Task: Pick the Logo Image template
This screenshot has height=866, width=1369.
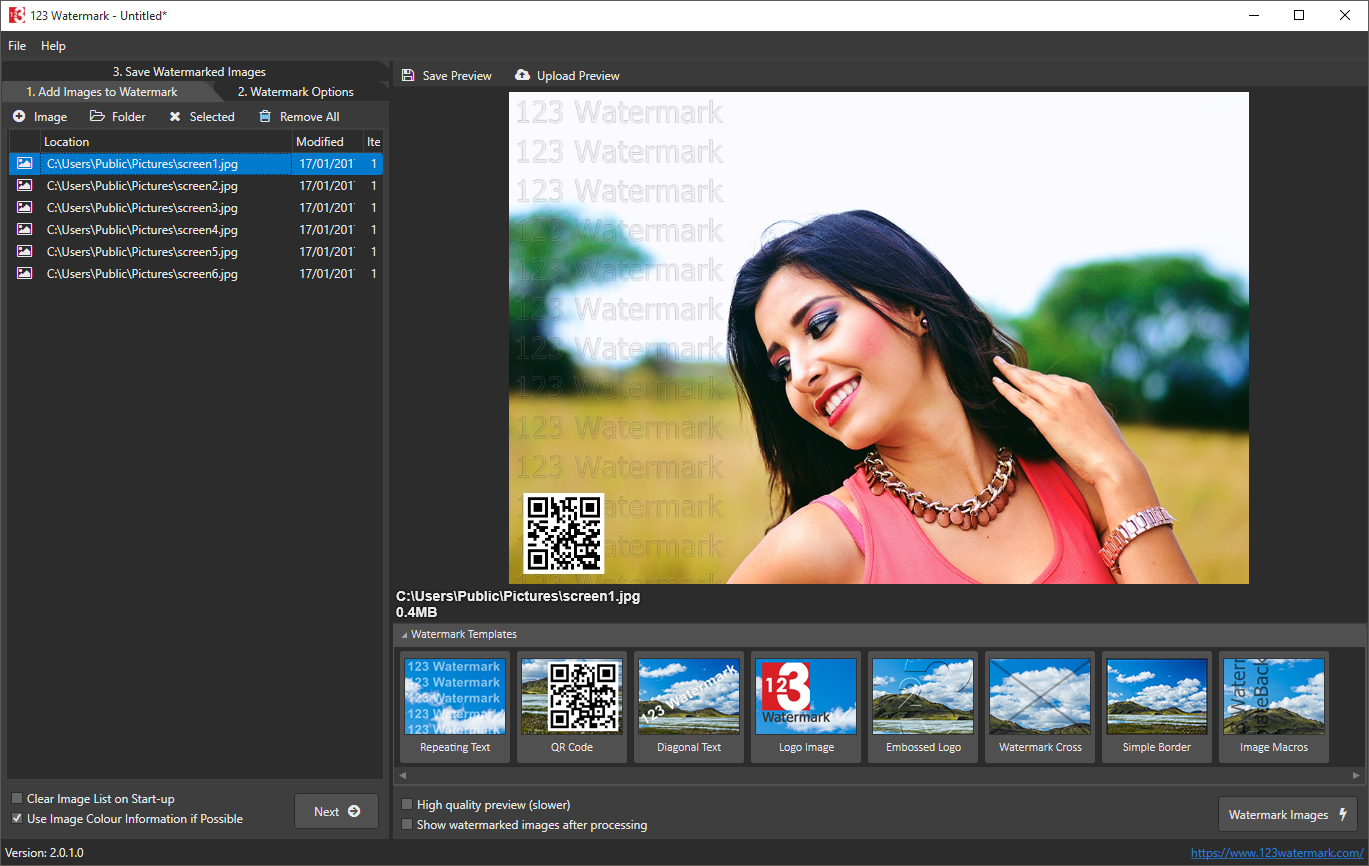Action: 806,707
